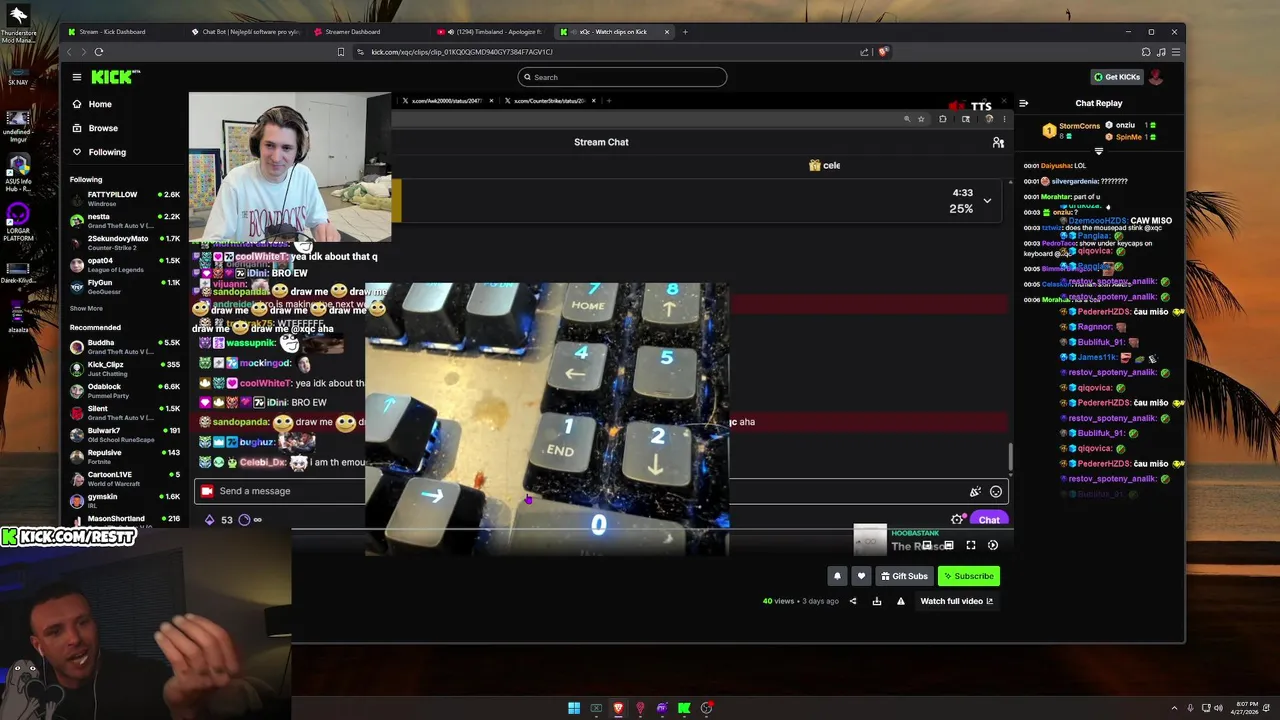Click the Get KICKs button
This screenshot has height=720, width=1280.
(x=1116, y=77)
